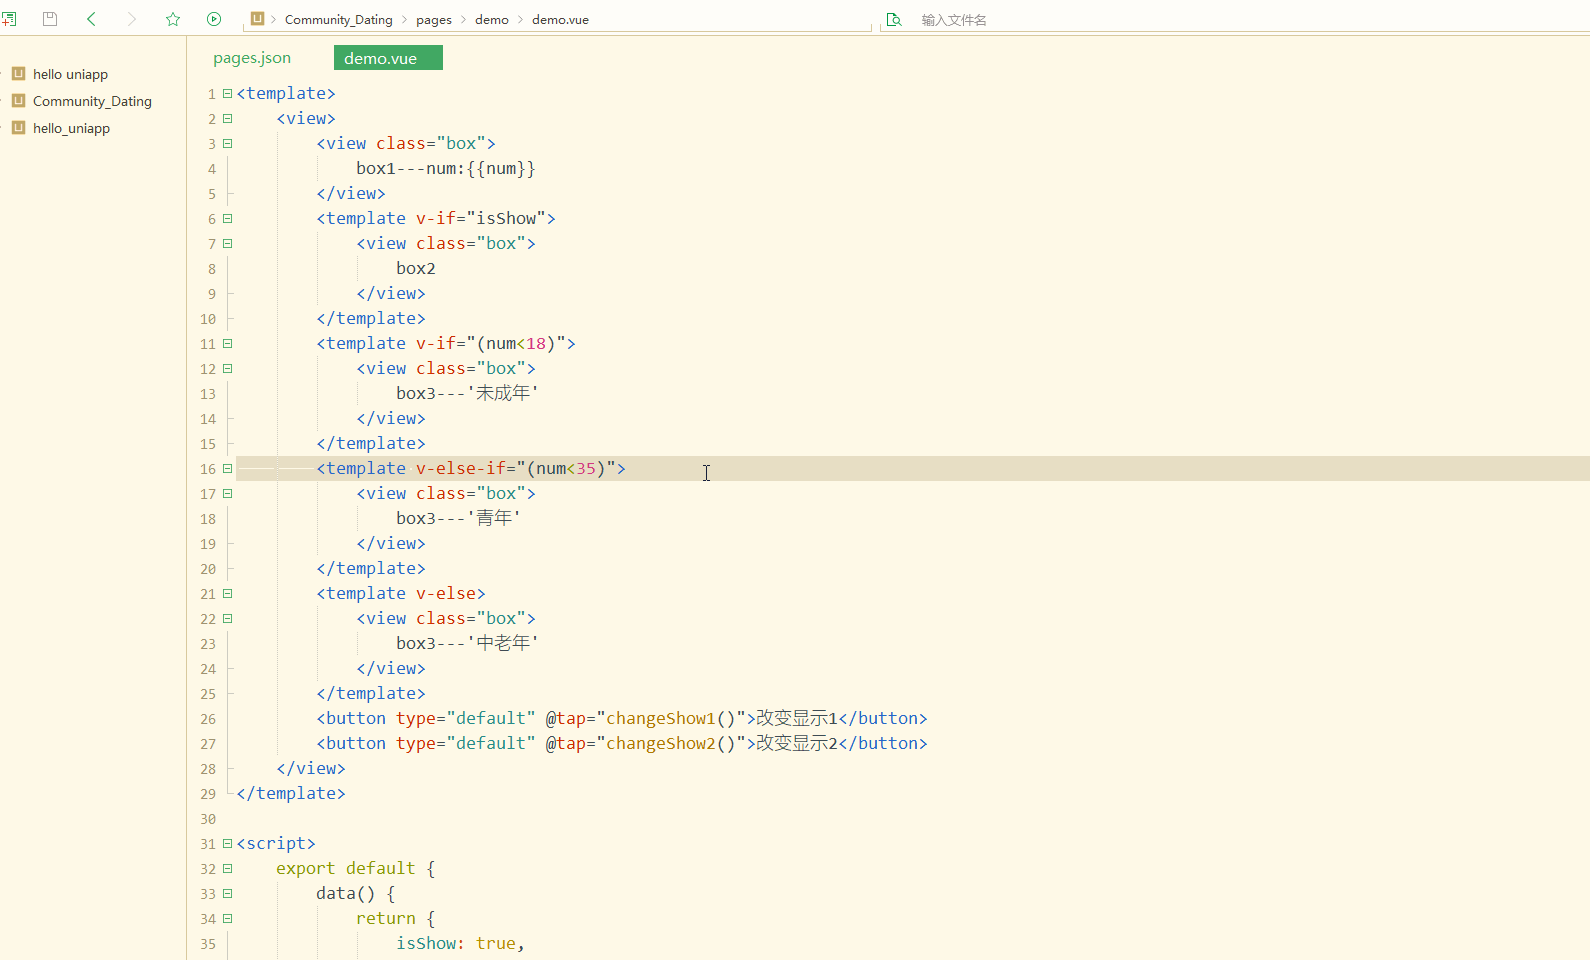This screenshot has width=1590, height=960.
Task: Select the hello_uniapp project in the tree
Action: [x=71, y=128]
